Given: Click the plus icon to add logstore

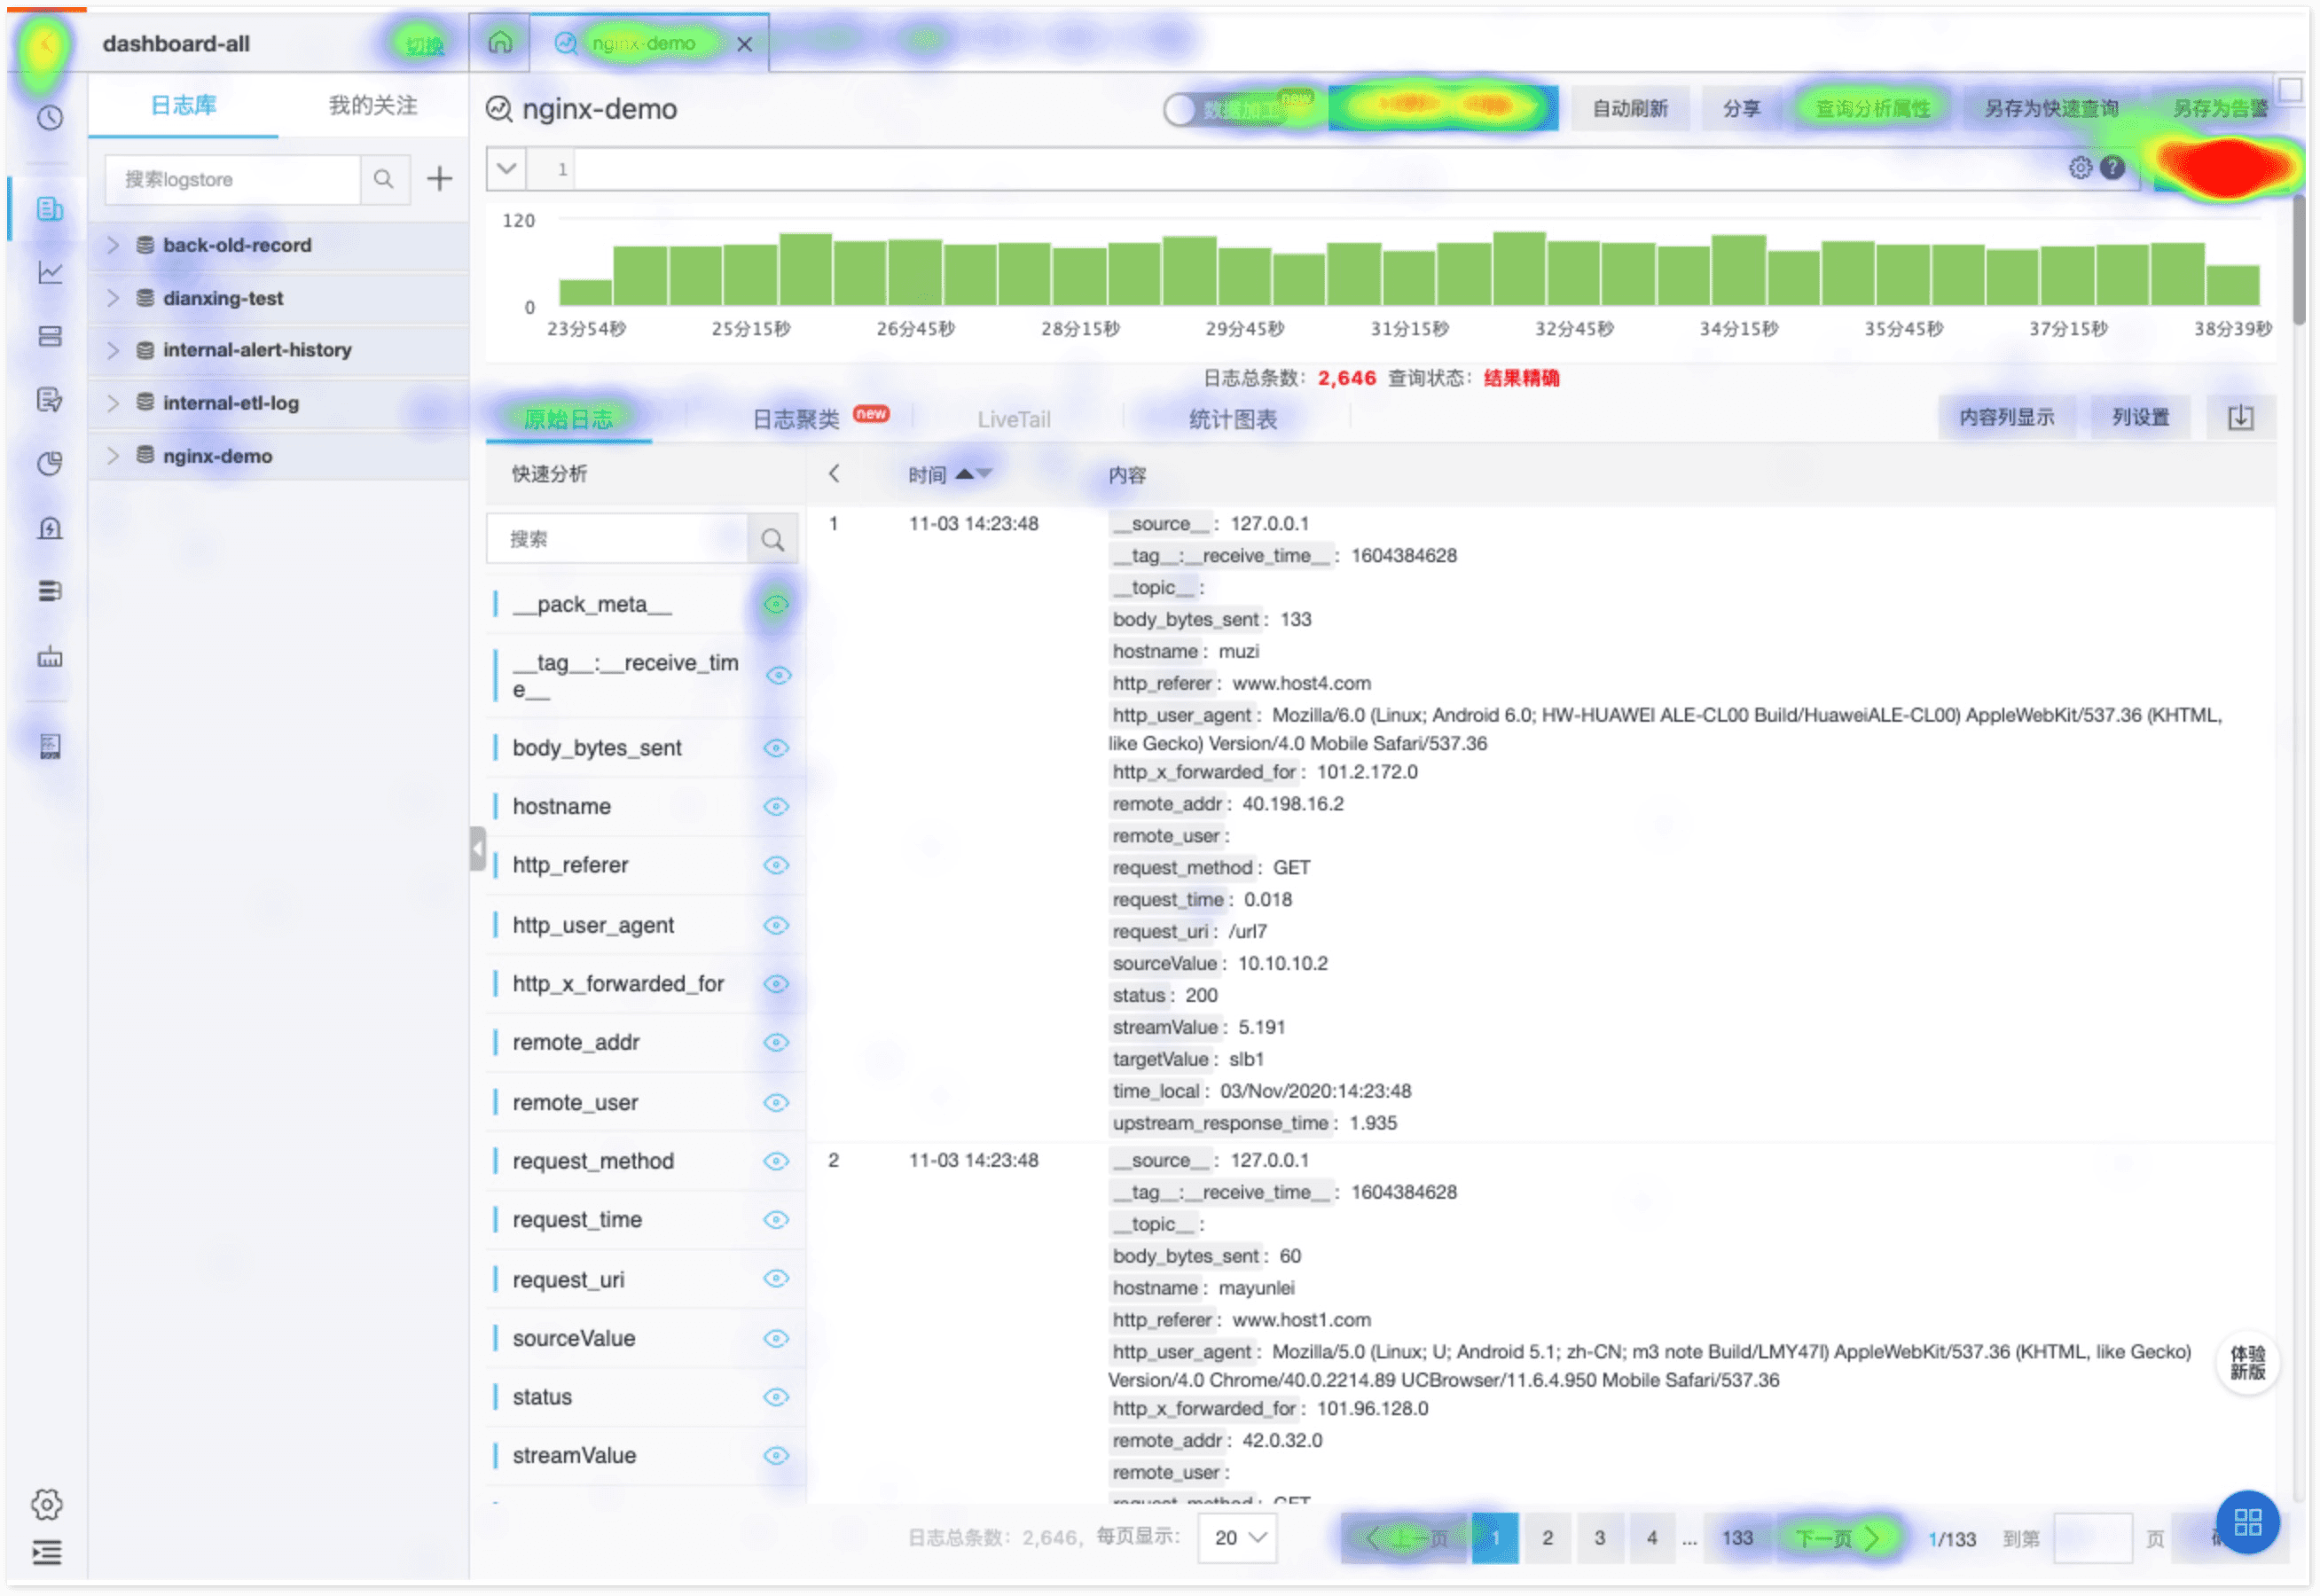Looking at the screenshot, I should pos(440,179).
